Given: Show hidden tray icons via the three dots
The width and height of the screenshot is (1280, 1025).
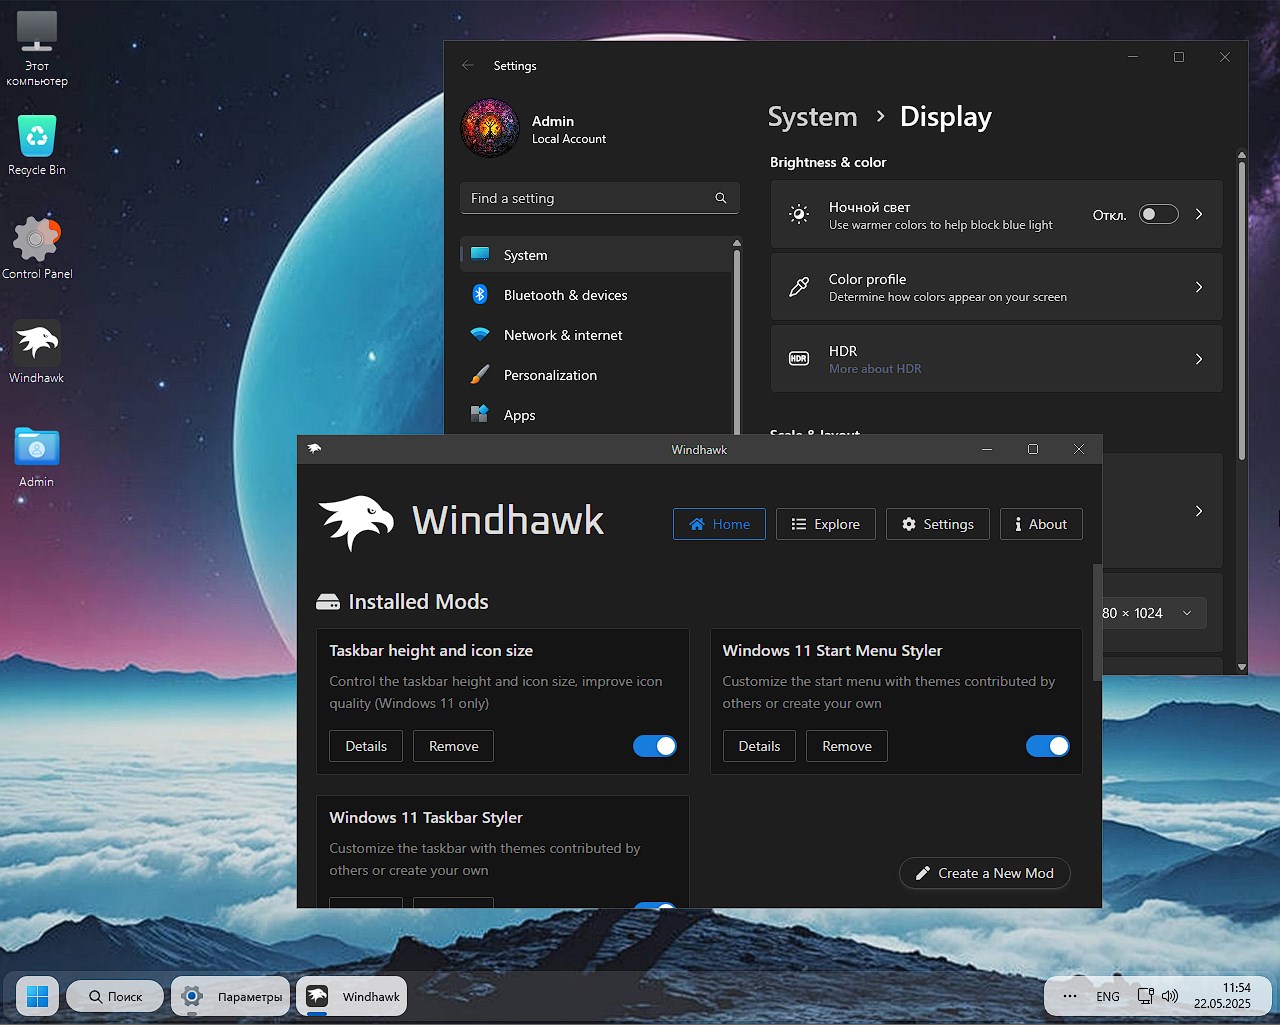Looking at the screenshot, I should 1070,996.
